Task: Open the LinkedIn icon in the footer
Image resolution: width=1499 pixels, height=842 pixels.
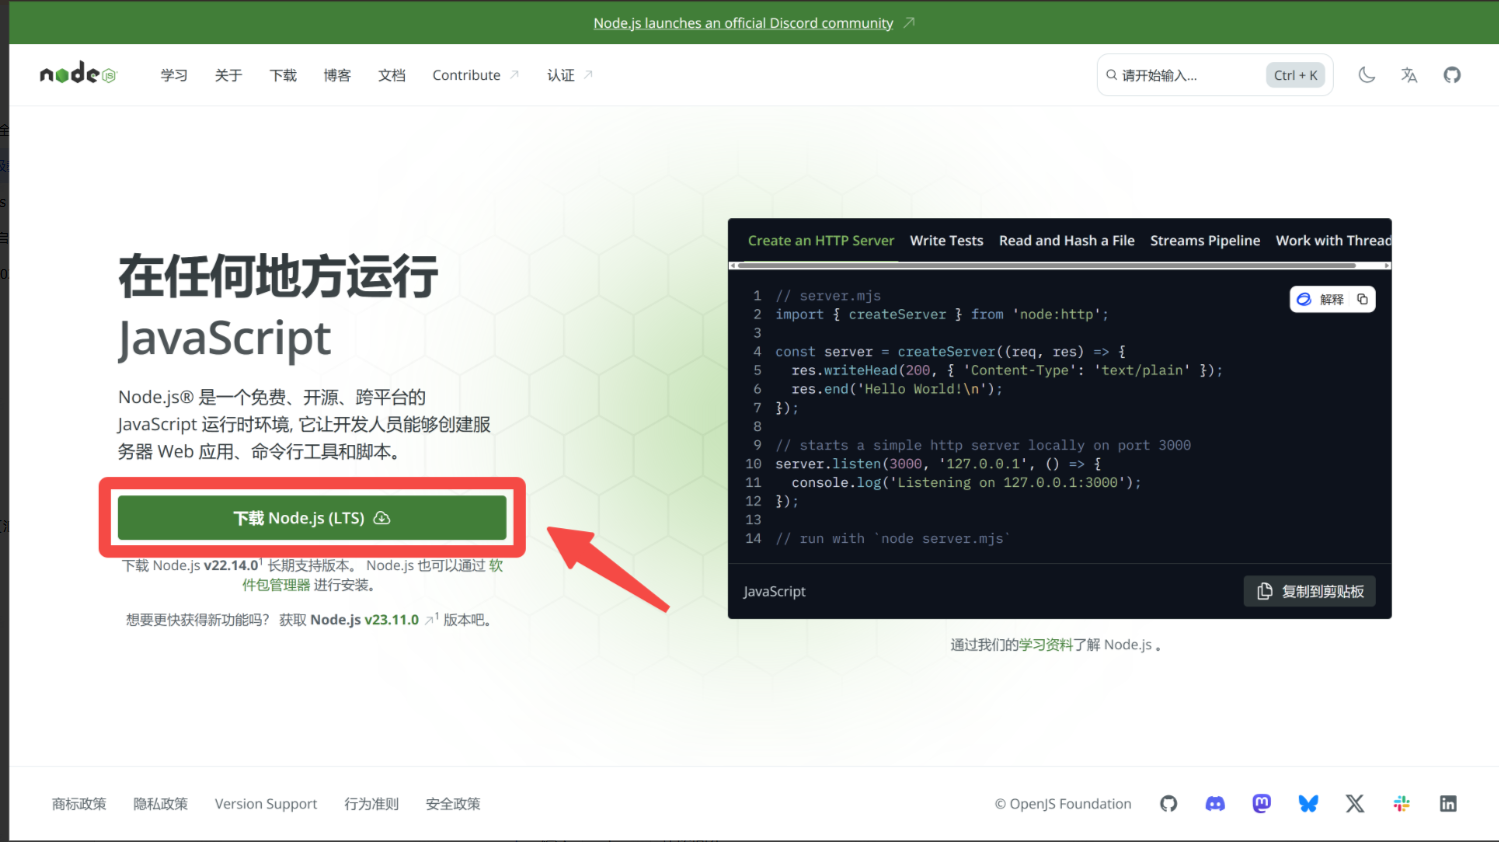Action: tap(1448, 803)
